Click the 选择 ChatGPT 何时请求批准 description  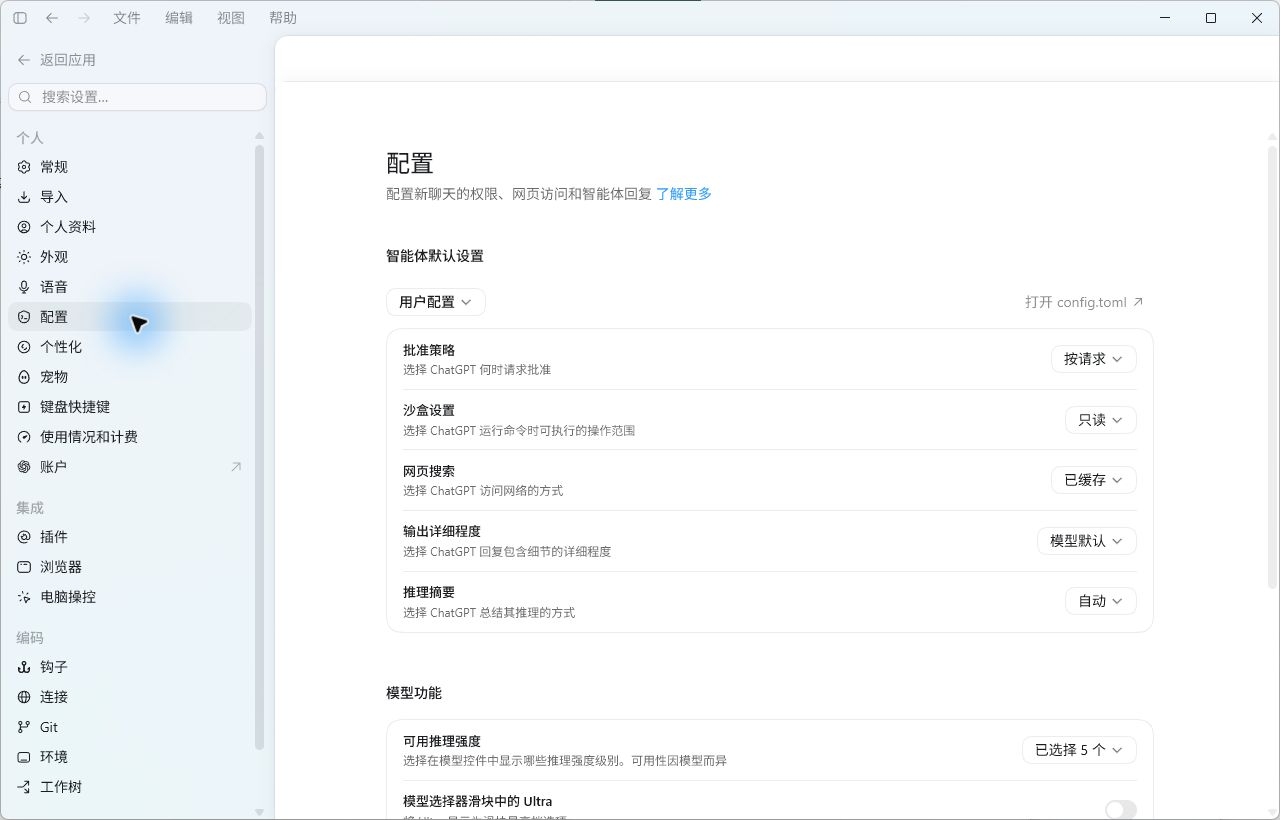(477, 370)
